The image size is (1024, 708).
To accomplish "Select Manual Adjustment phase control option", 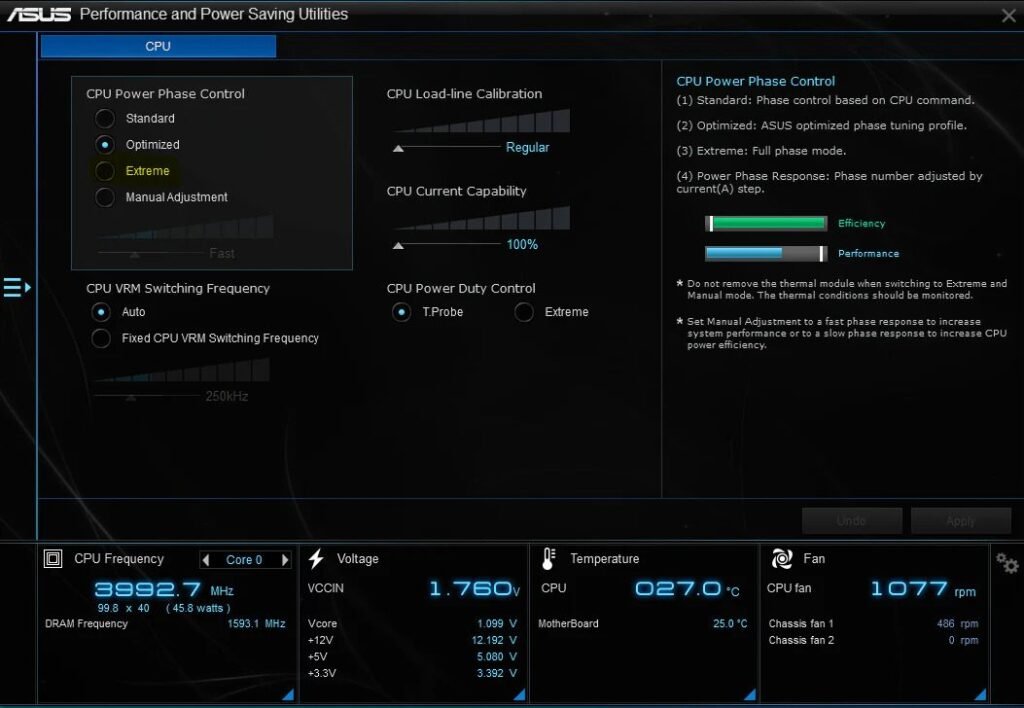I will (104, 197).
